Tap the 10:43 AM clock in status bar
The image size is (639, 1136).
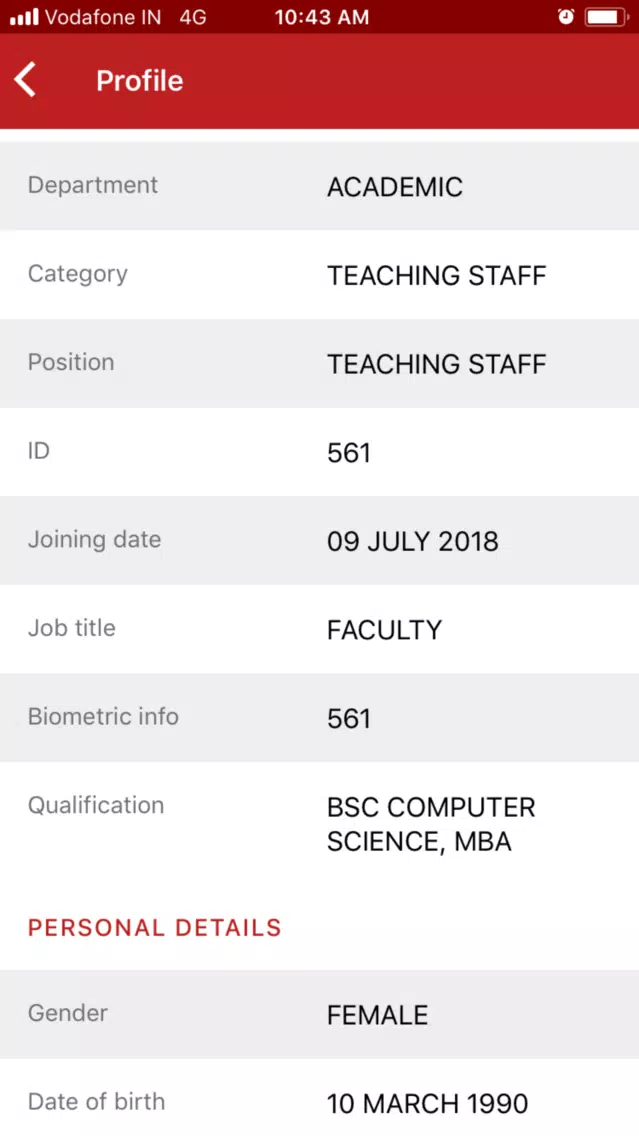click(x=322, y=17)
